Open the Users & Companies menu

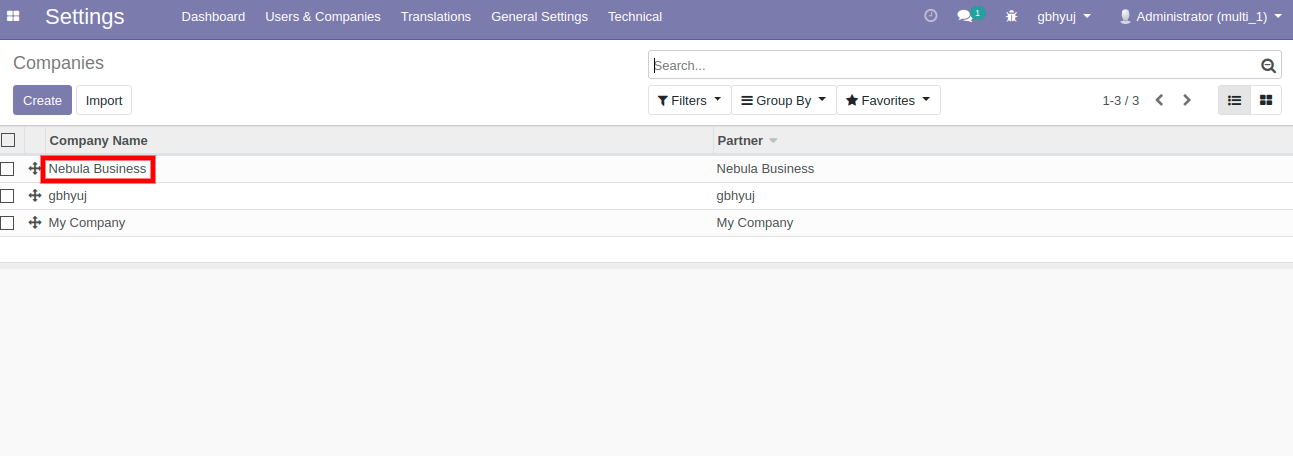click(x=322, y=17)
